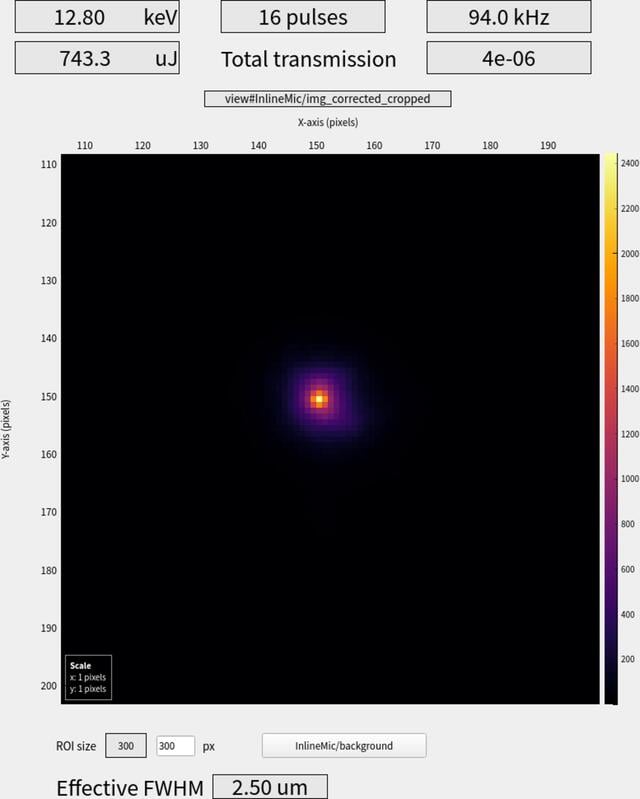Image resolution: width=640 pixels, height=799 pixels.
Task: Click the 'px' unit label next to ROI size
Action: 208,747
